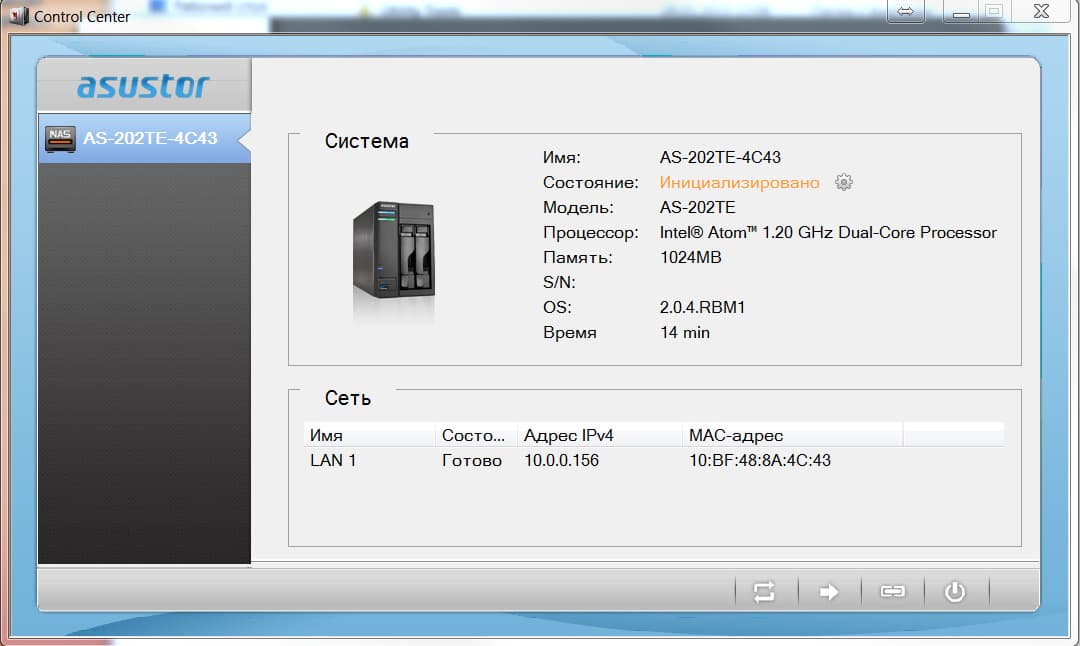The image size is (1080, 646).
Task: Click the right arrow connect icon
Action: (829, 592)
